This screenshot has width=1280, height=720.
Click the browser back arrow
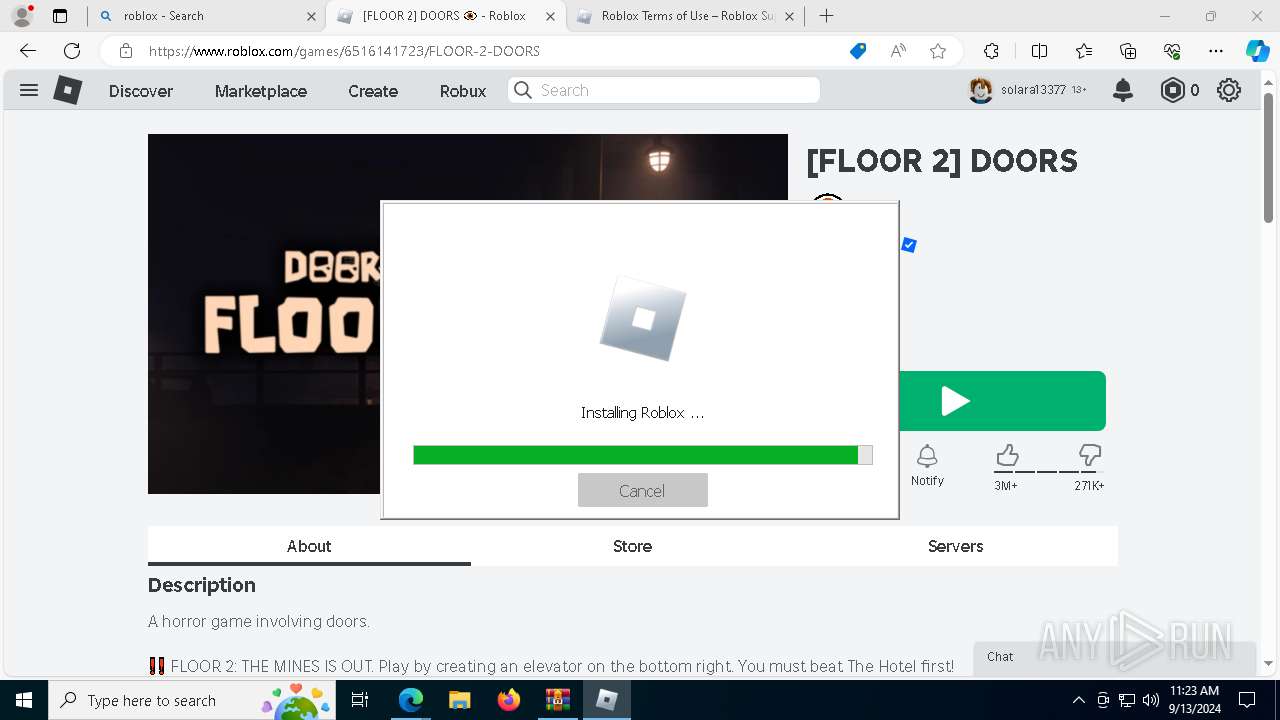[x=28, y=51]
